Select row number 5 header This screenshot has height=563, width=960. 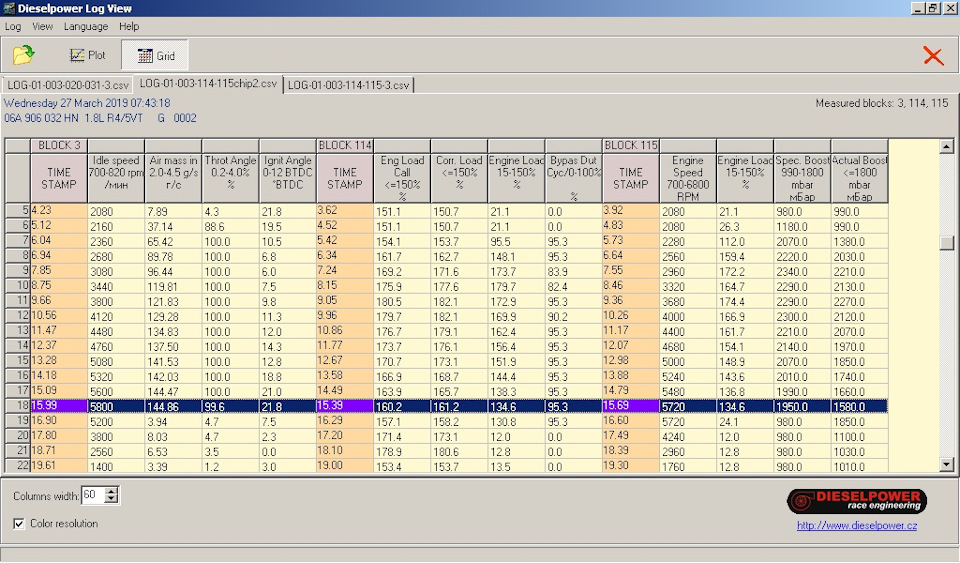(x=18, y=211)
